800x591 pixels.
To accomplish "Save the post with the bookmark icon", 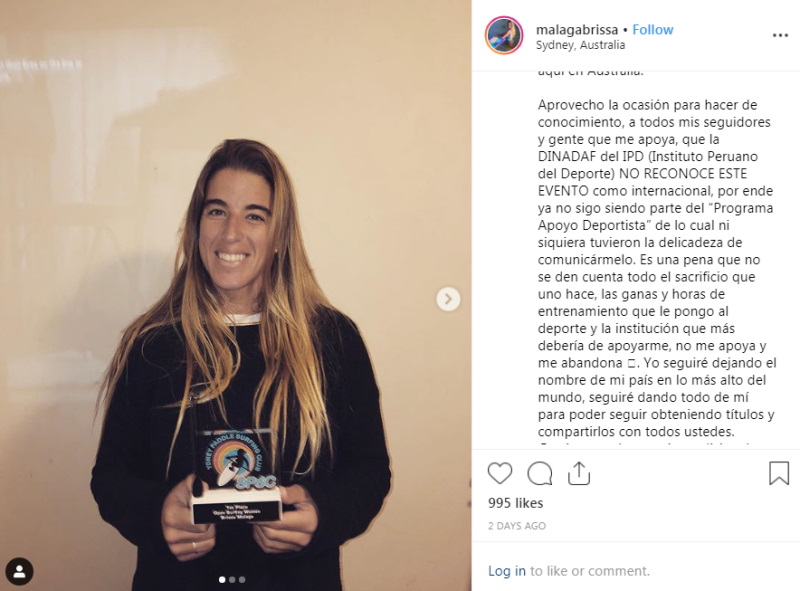I will [779, 473].
